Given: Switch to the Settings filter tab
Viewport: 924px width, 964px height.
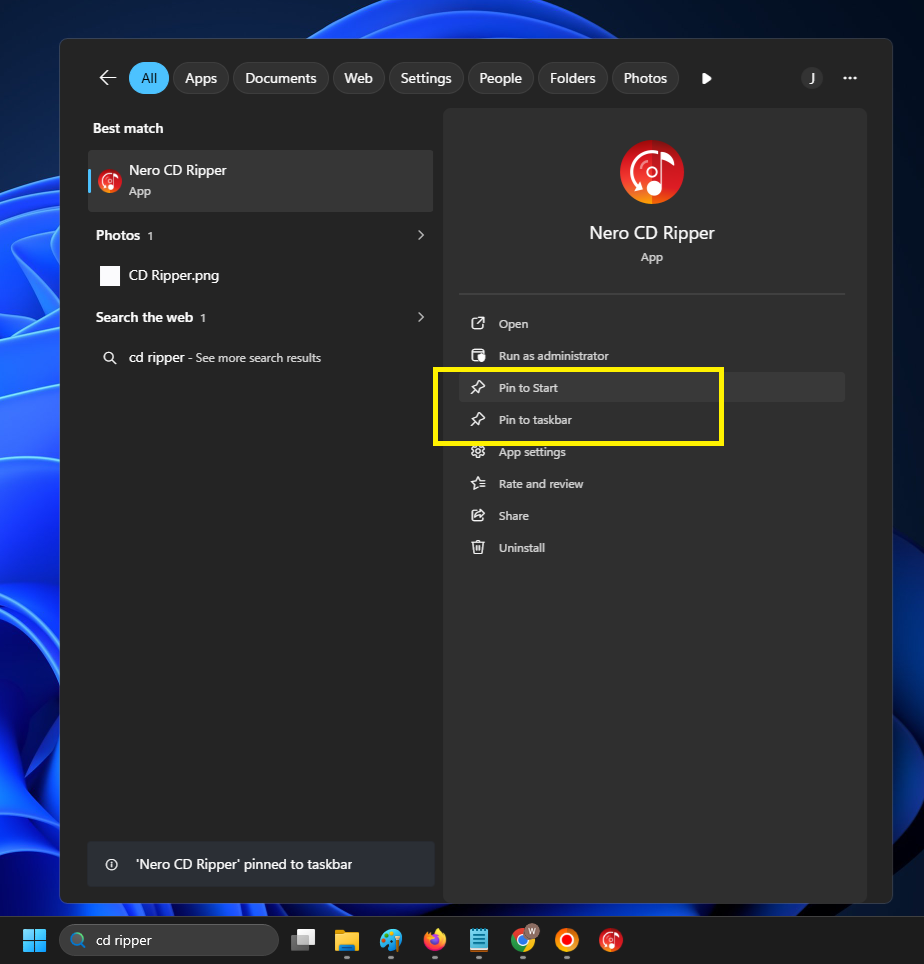Looking at the screenshot, I should (x=426, y=78).
